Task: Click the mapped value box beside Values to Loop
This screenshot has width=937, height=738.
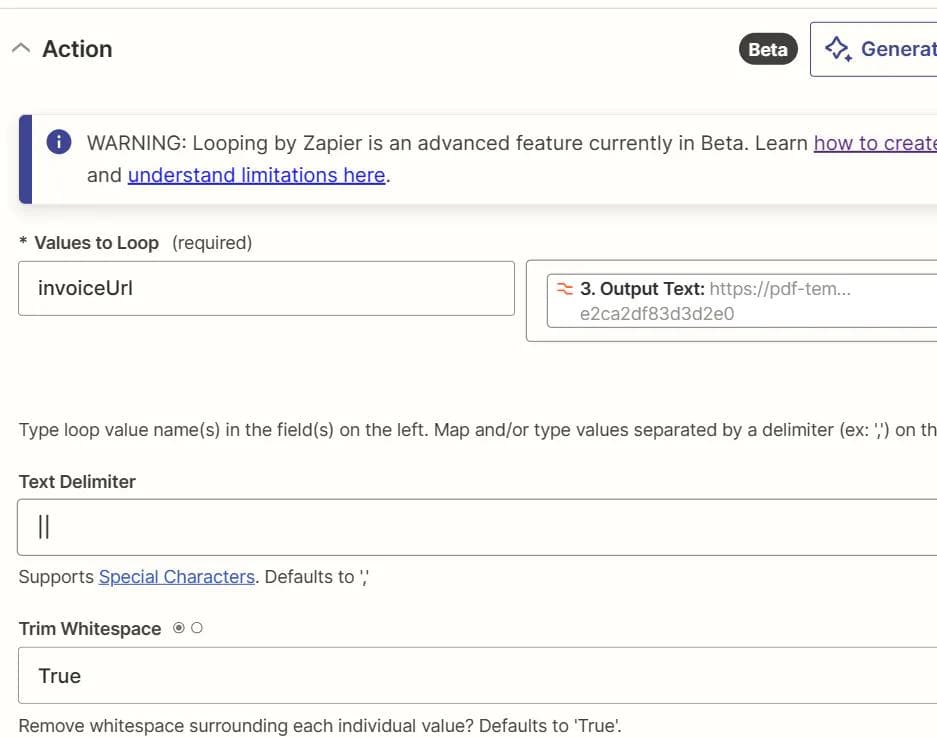Action: [730, 300]
